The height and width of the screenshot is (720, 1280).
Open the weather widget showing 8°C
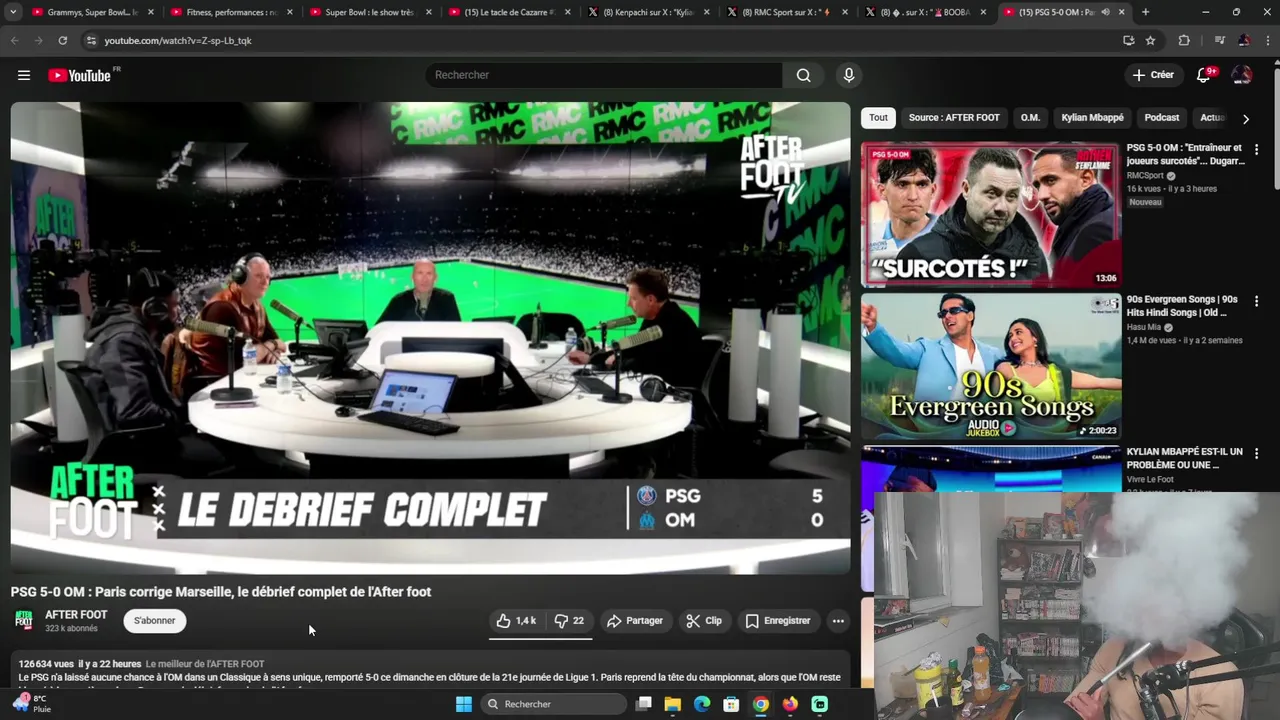click(30, 704)
